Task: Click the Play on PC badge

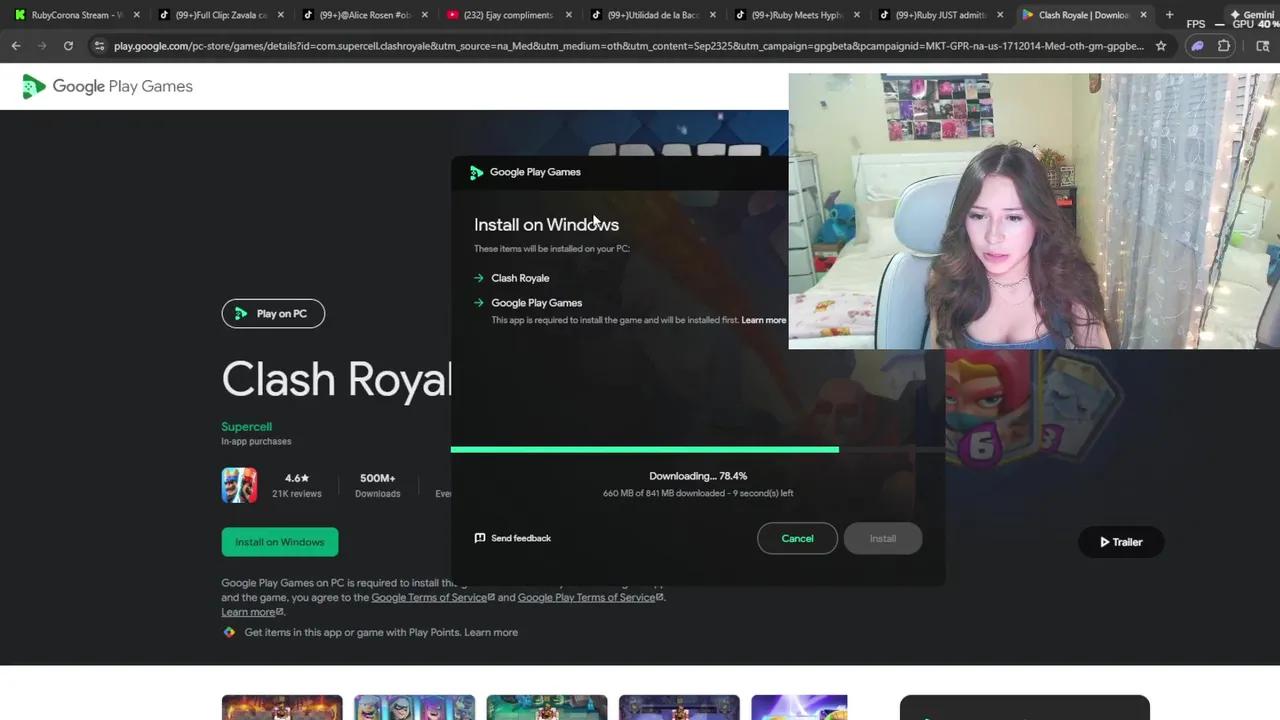Action: coord(273,314)
